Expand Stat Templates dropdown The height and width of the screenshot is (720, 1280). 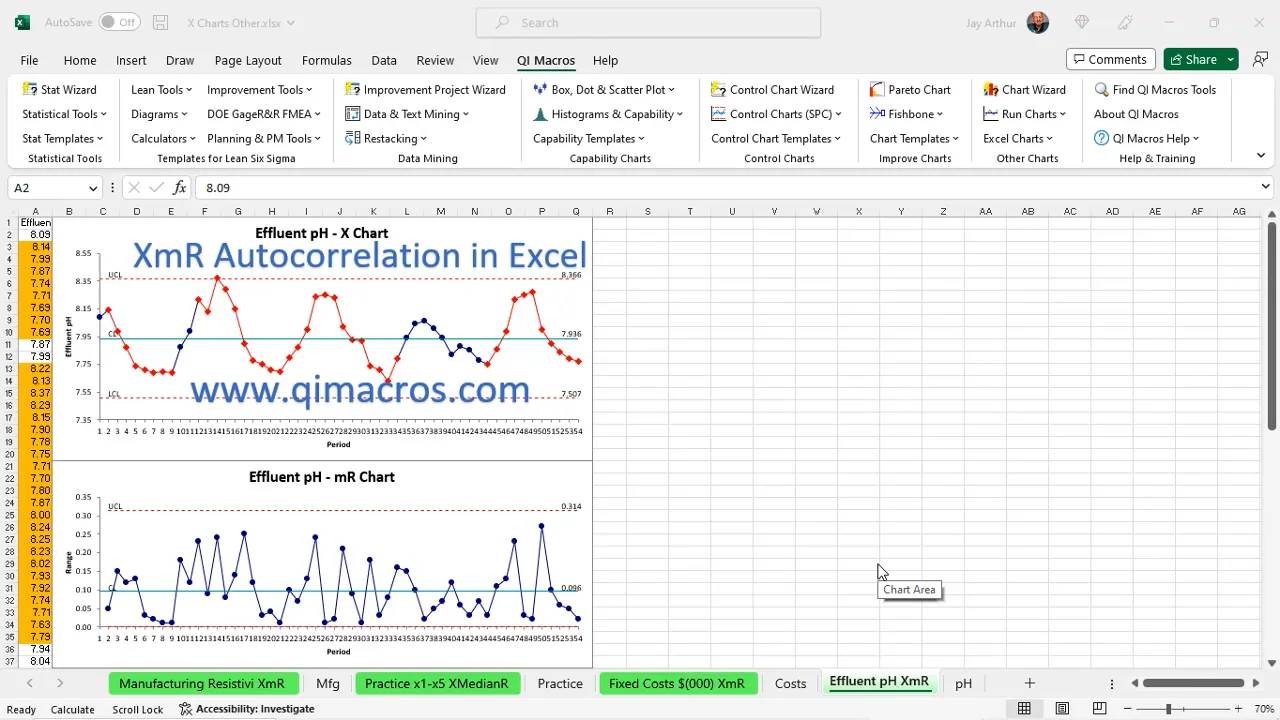pos(63,138)
